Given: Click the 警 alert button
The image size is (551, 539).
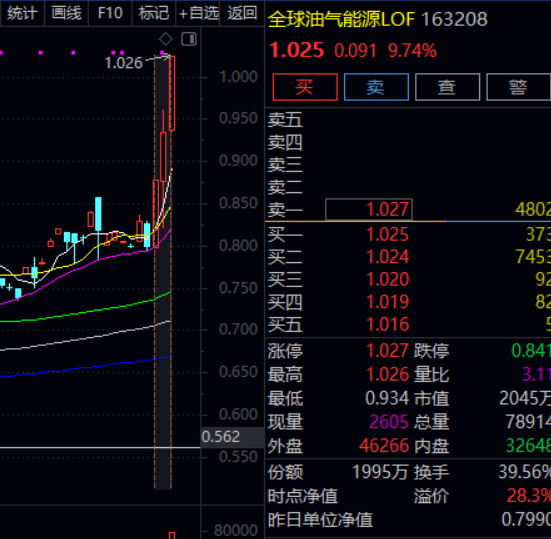Looking at the screenshot, I should (x=518, y=87).
